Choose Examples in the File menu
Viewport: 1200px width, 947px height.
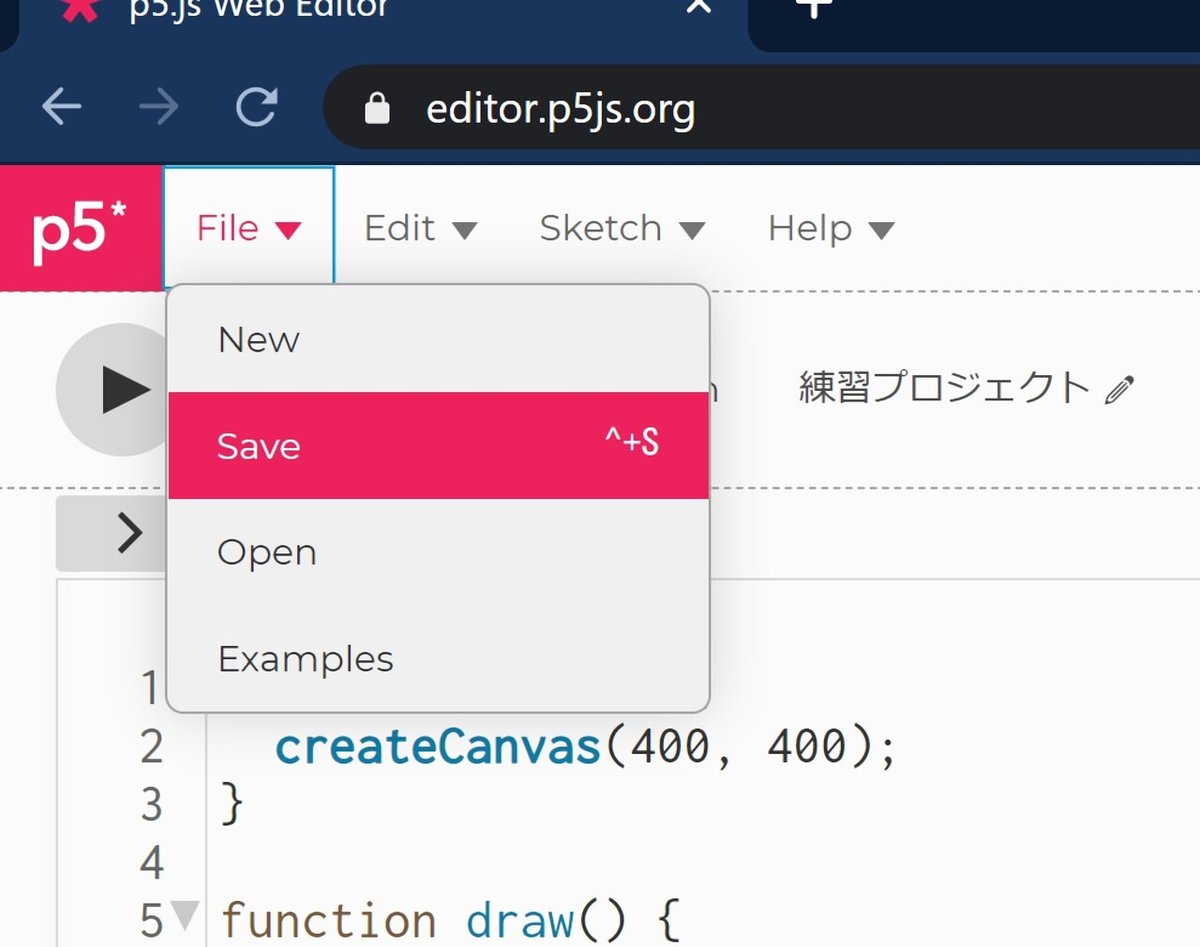[x=305, y=660]
